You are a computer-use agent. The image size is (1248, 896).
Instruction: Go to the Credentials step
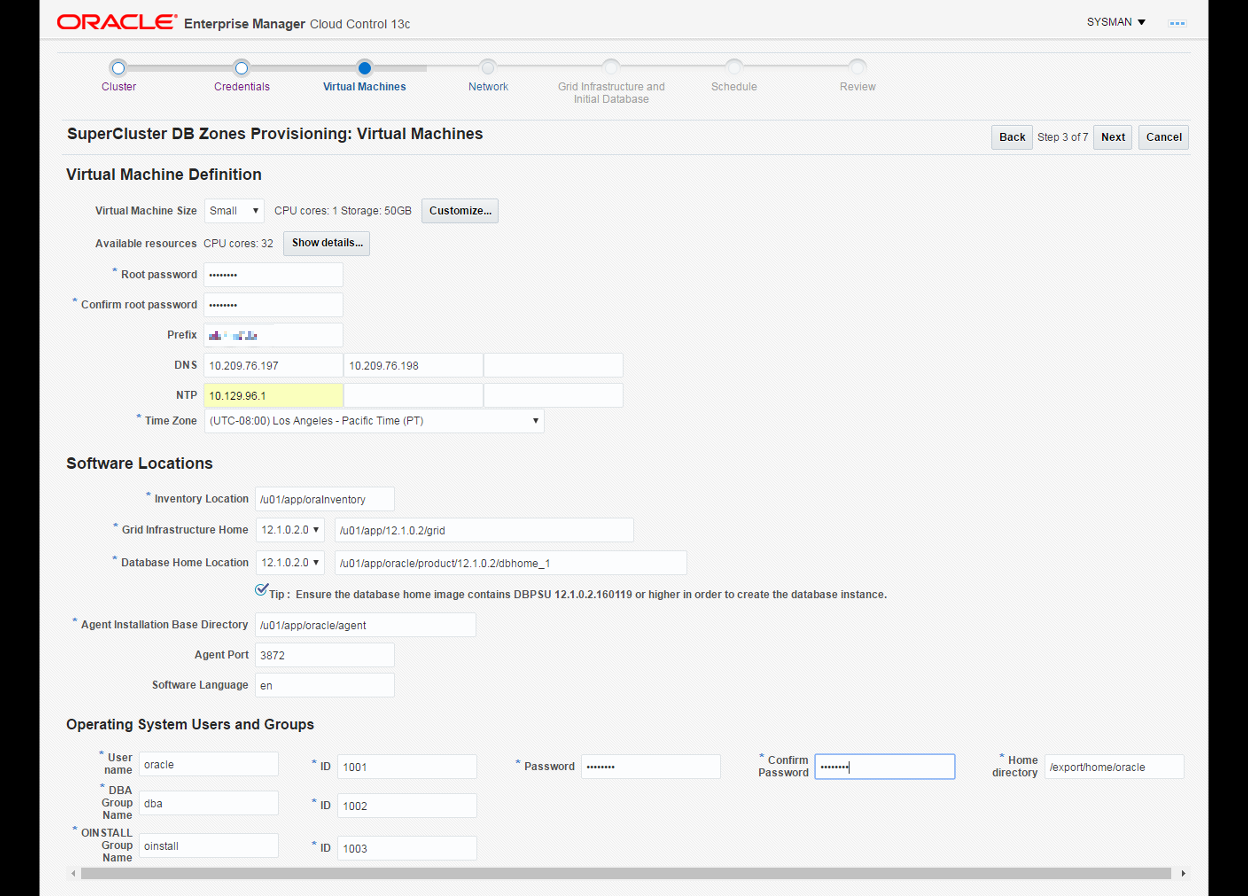pyautogui.click(x=242, y=87)
